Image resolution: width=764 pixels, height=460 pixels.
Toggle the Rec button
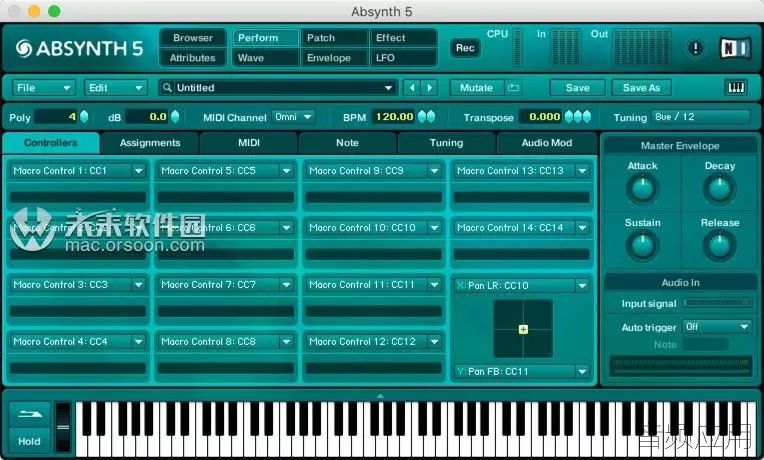(465, 48)
